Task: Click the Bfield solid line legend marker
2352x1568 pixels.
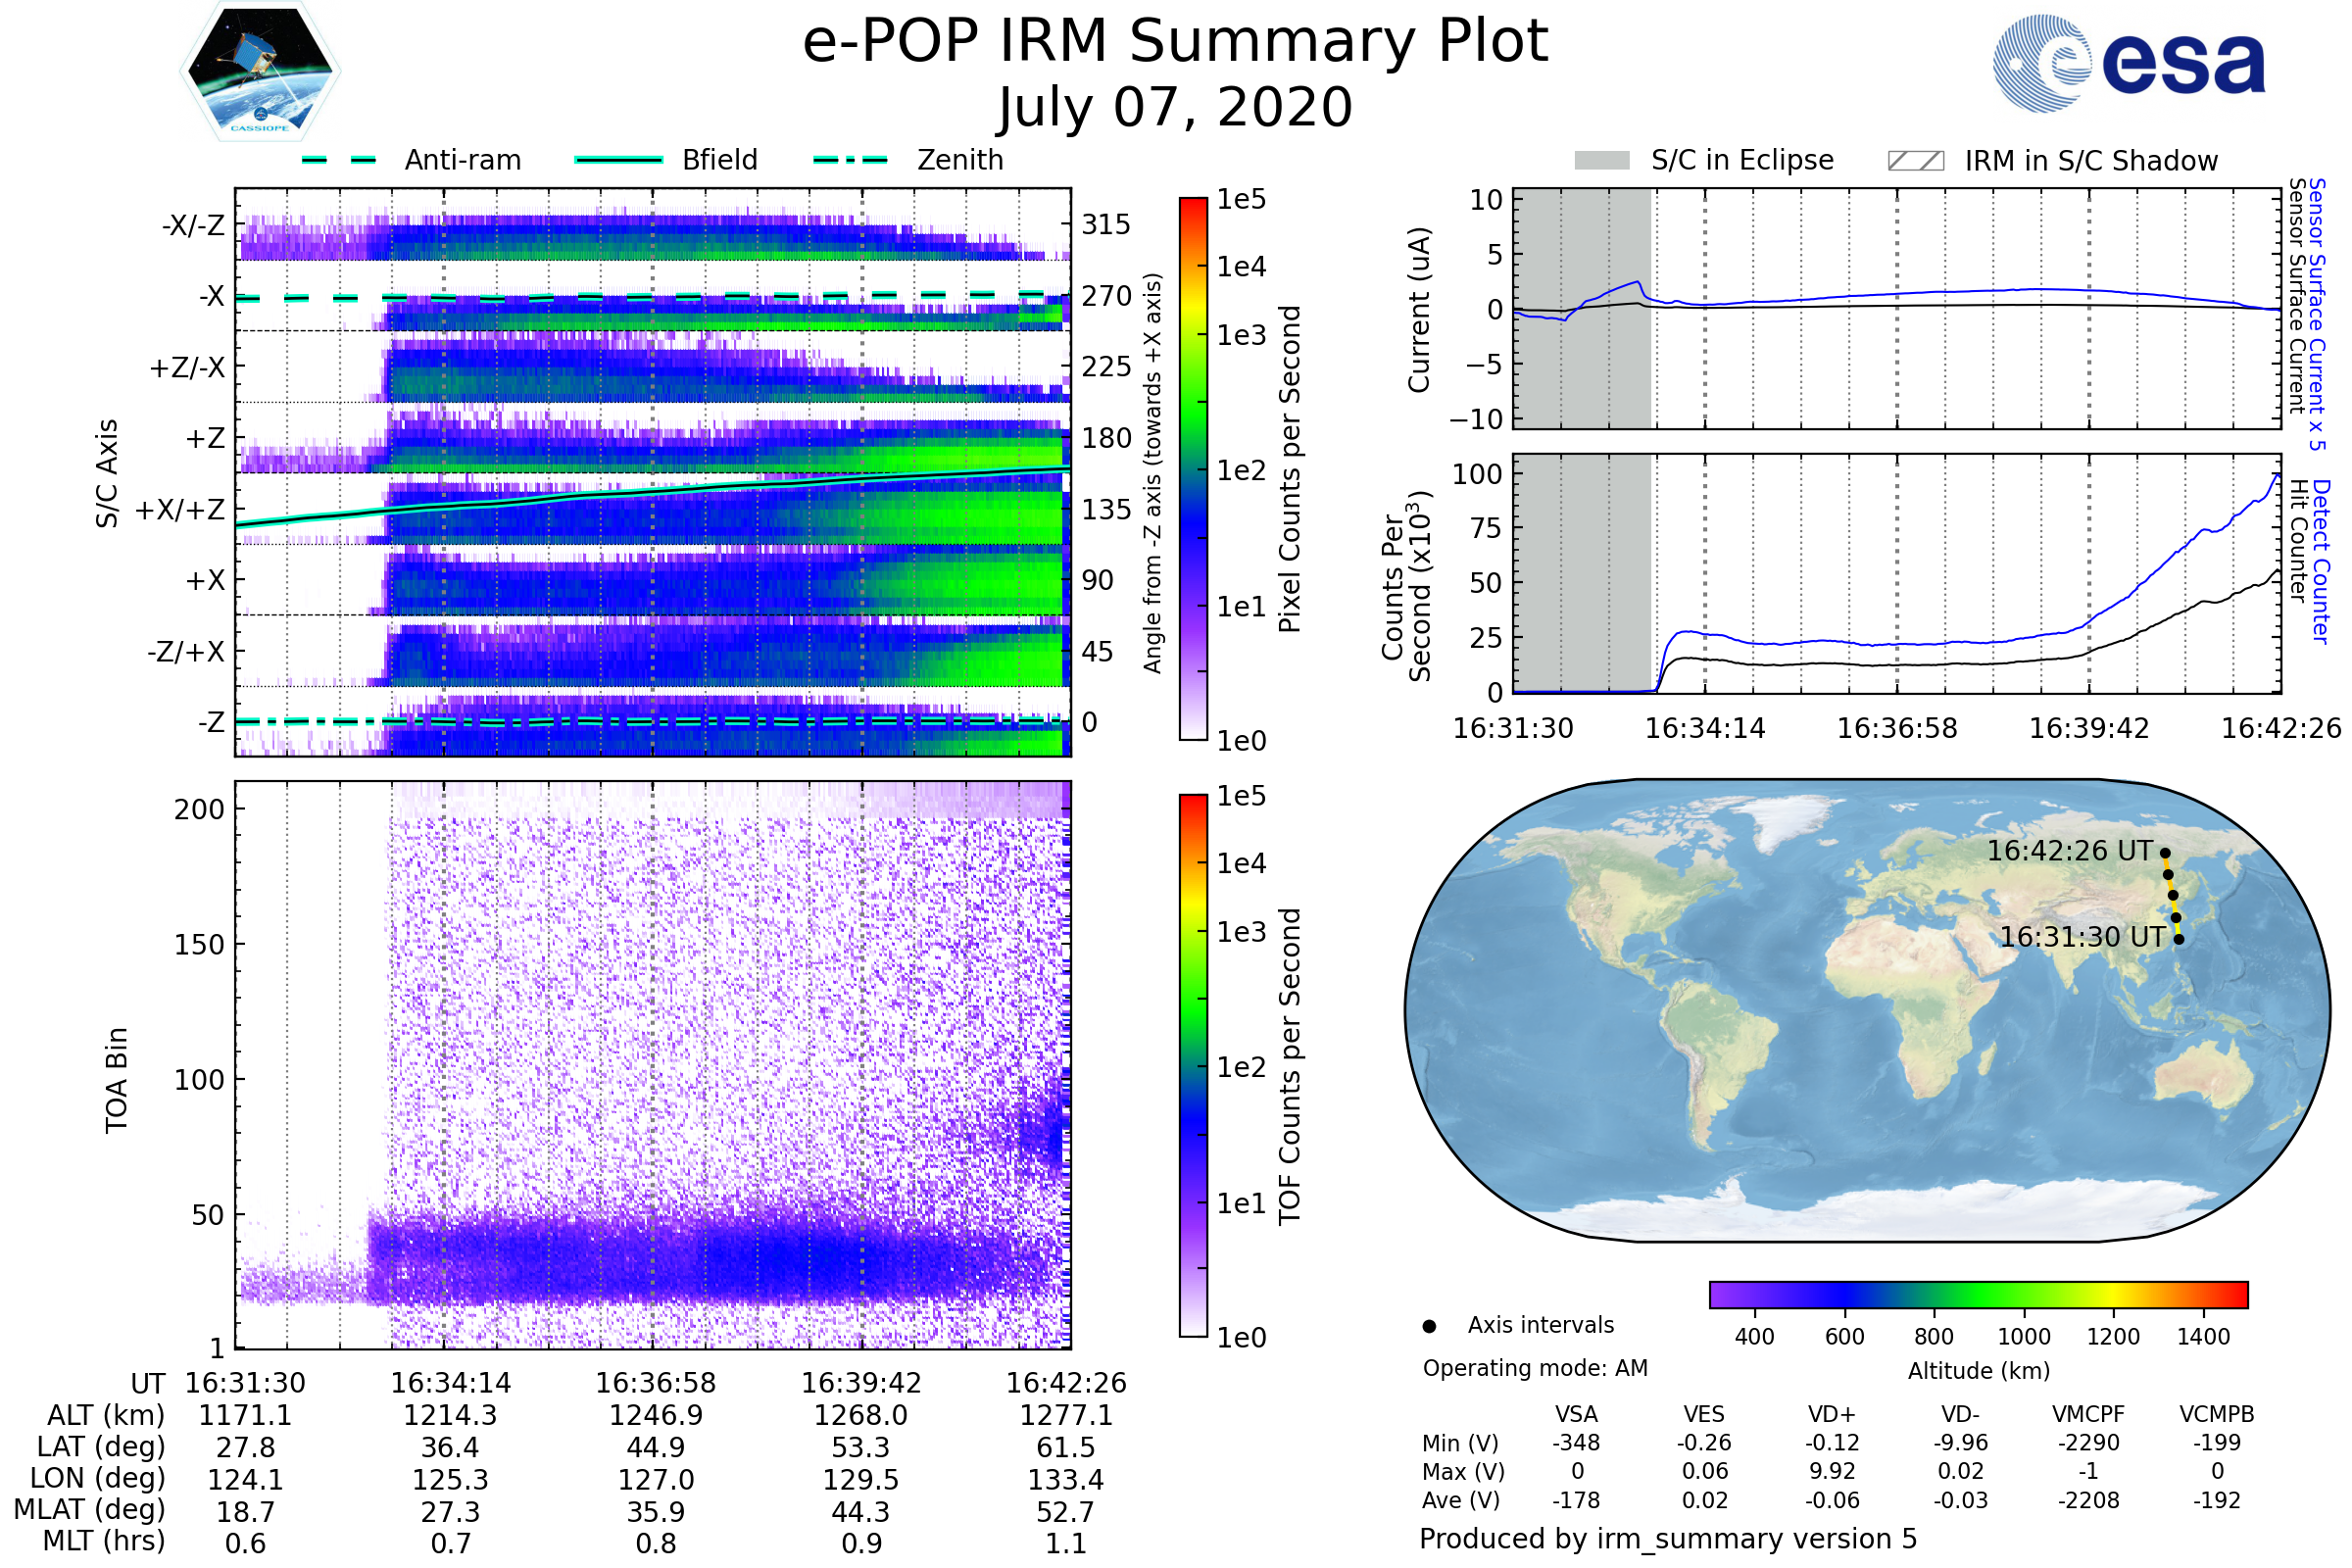Action: [x=618, y=160]
